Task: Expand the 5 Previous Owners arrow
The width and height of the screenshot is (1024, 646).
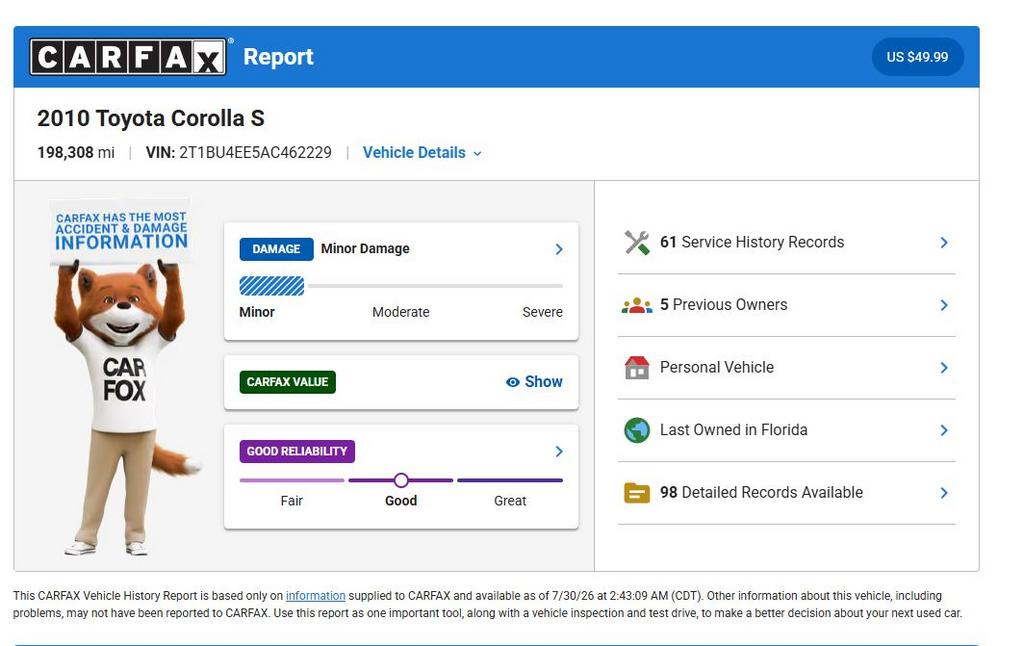Action: (944, 305)
